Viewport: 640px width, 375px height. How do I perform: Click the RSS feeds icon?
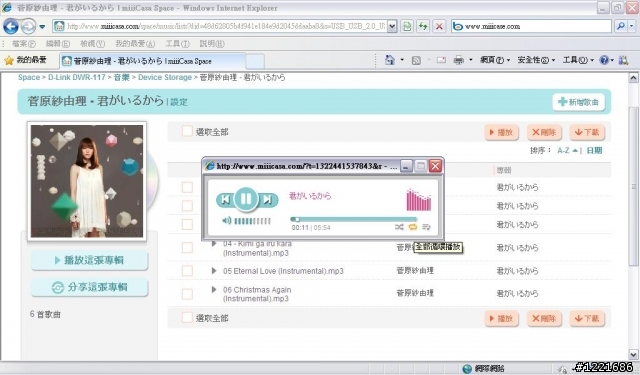tap(416, 60)
